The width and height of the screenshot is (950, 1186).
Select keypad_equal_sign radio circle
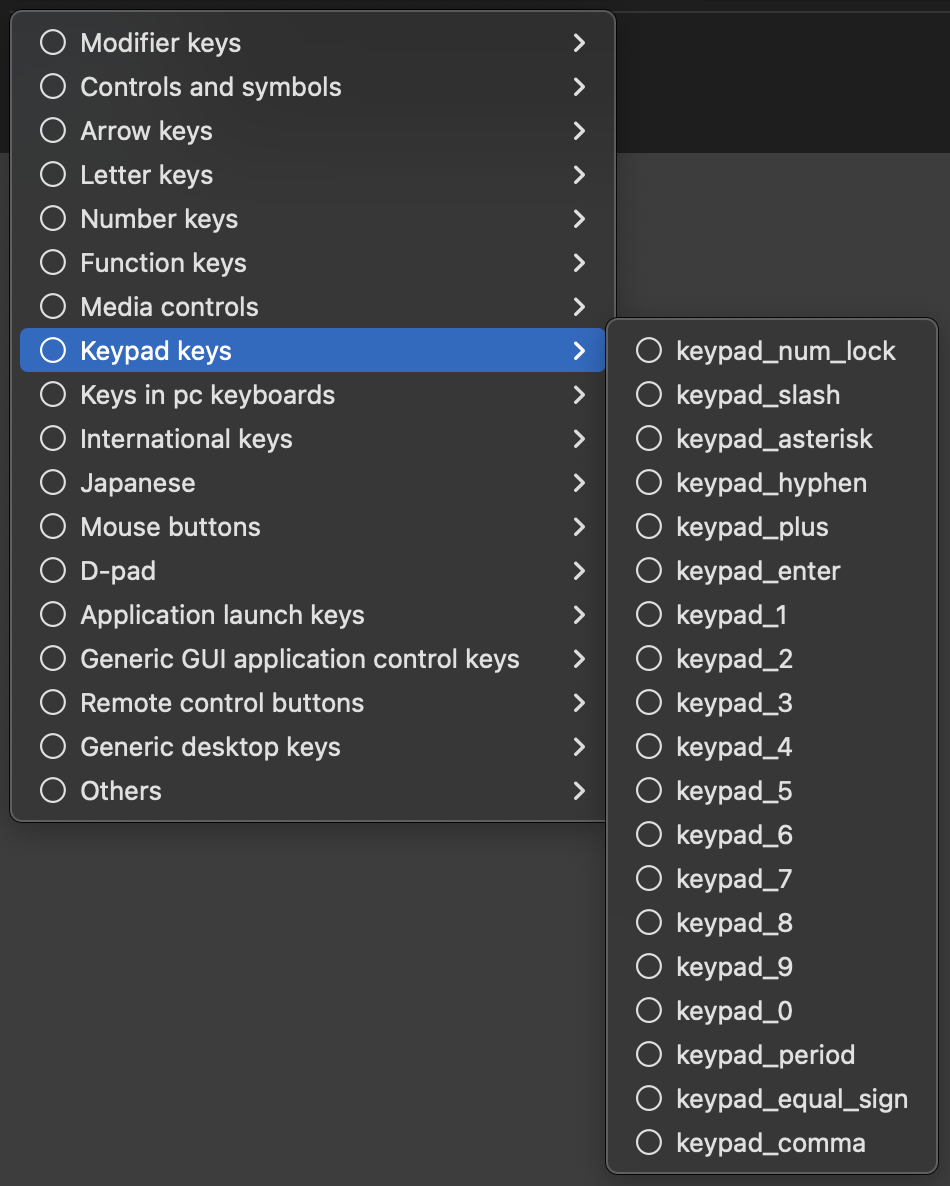(x=648, y=1098)
